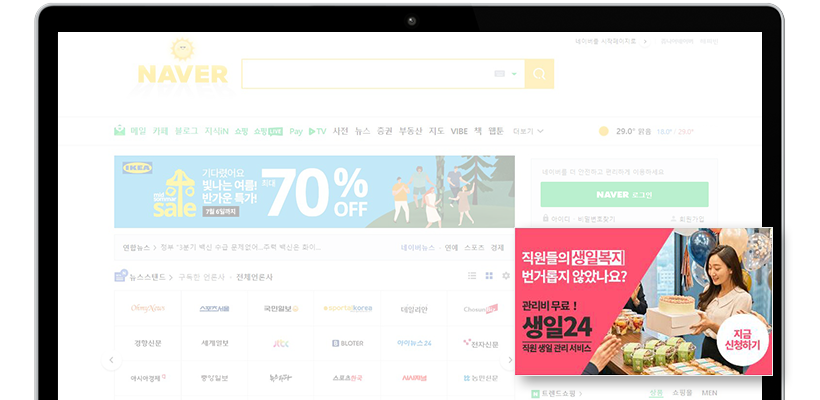
Task: Open 전자신문 publisher tile
Action: 481,344
